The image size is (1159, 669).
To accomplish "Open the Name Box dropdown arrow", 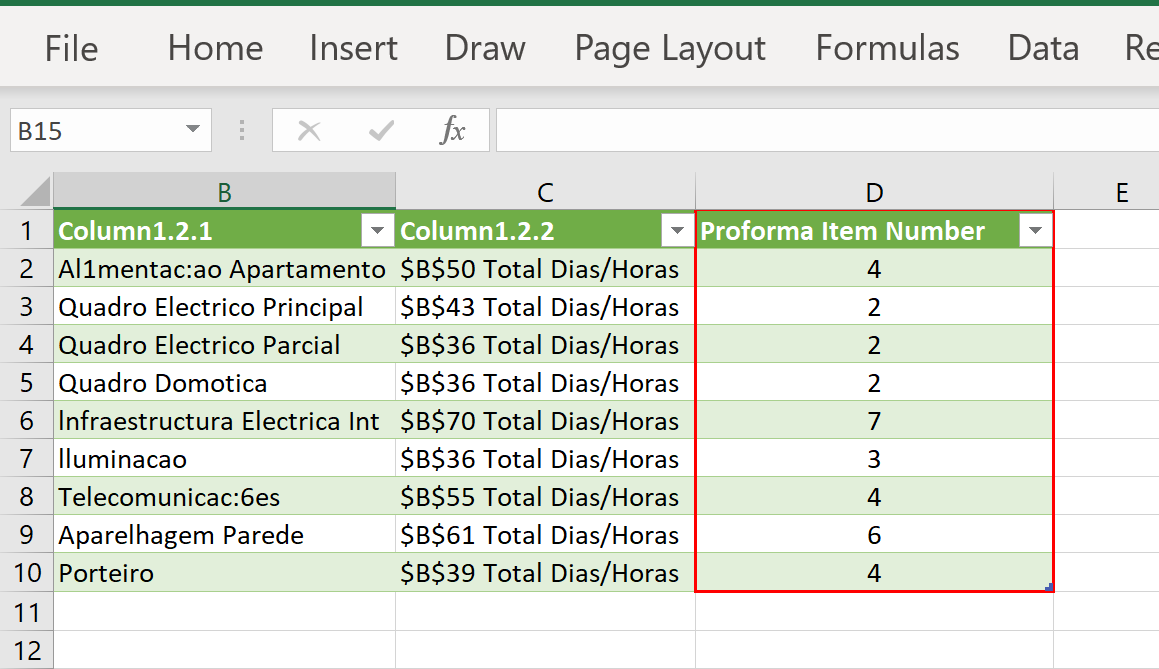I will (192, 131).
